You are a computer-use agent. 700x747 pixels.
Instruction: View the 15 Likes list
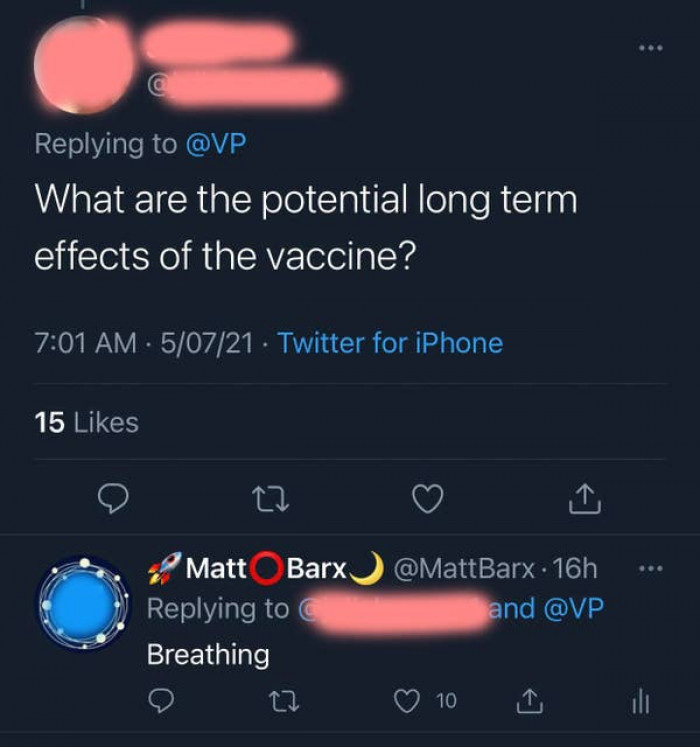point(87,422)
